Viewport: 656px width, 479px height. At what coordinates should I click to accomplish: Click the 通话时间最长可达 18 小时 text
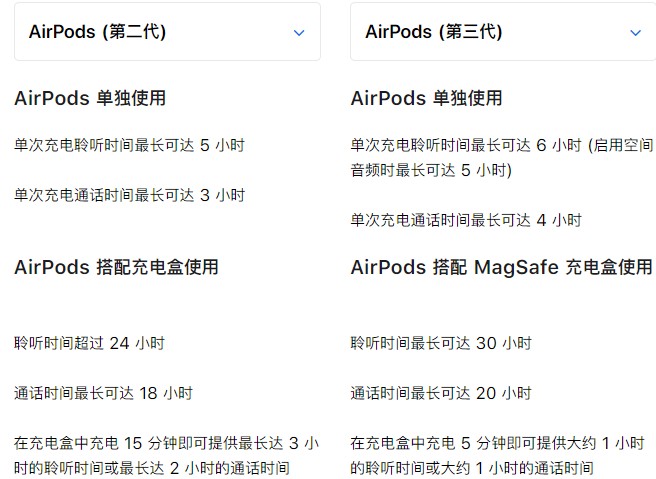coord(103,393)
